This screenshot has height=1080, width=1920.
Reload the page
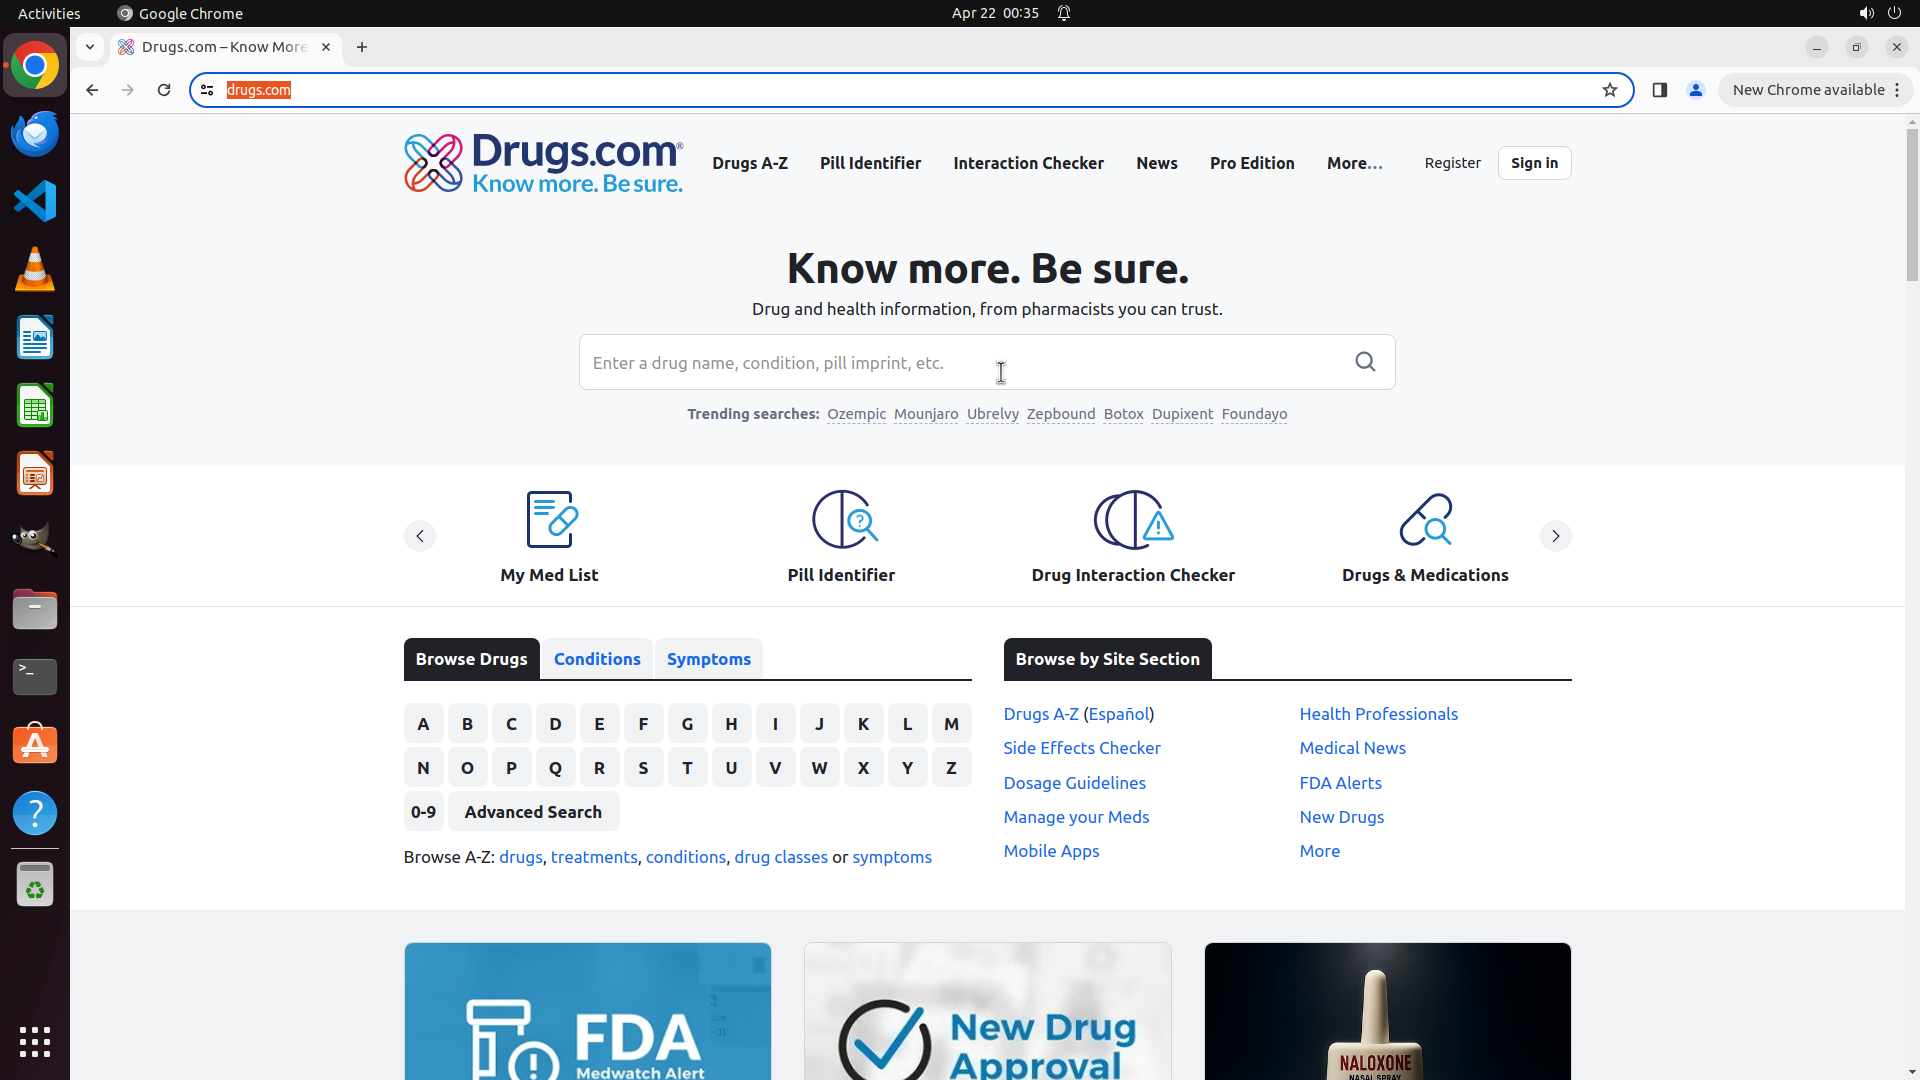point(164,90)
